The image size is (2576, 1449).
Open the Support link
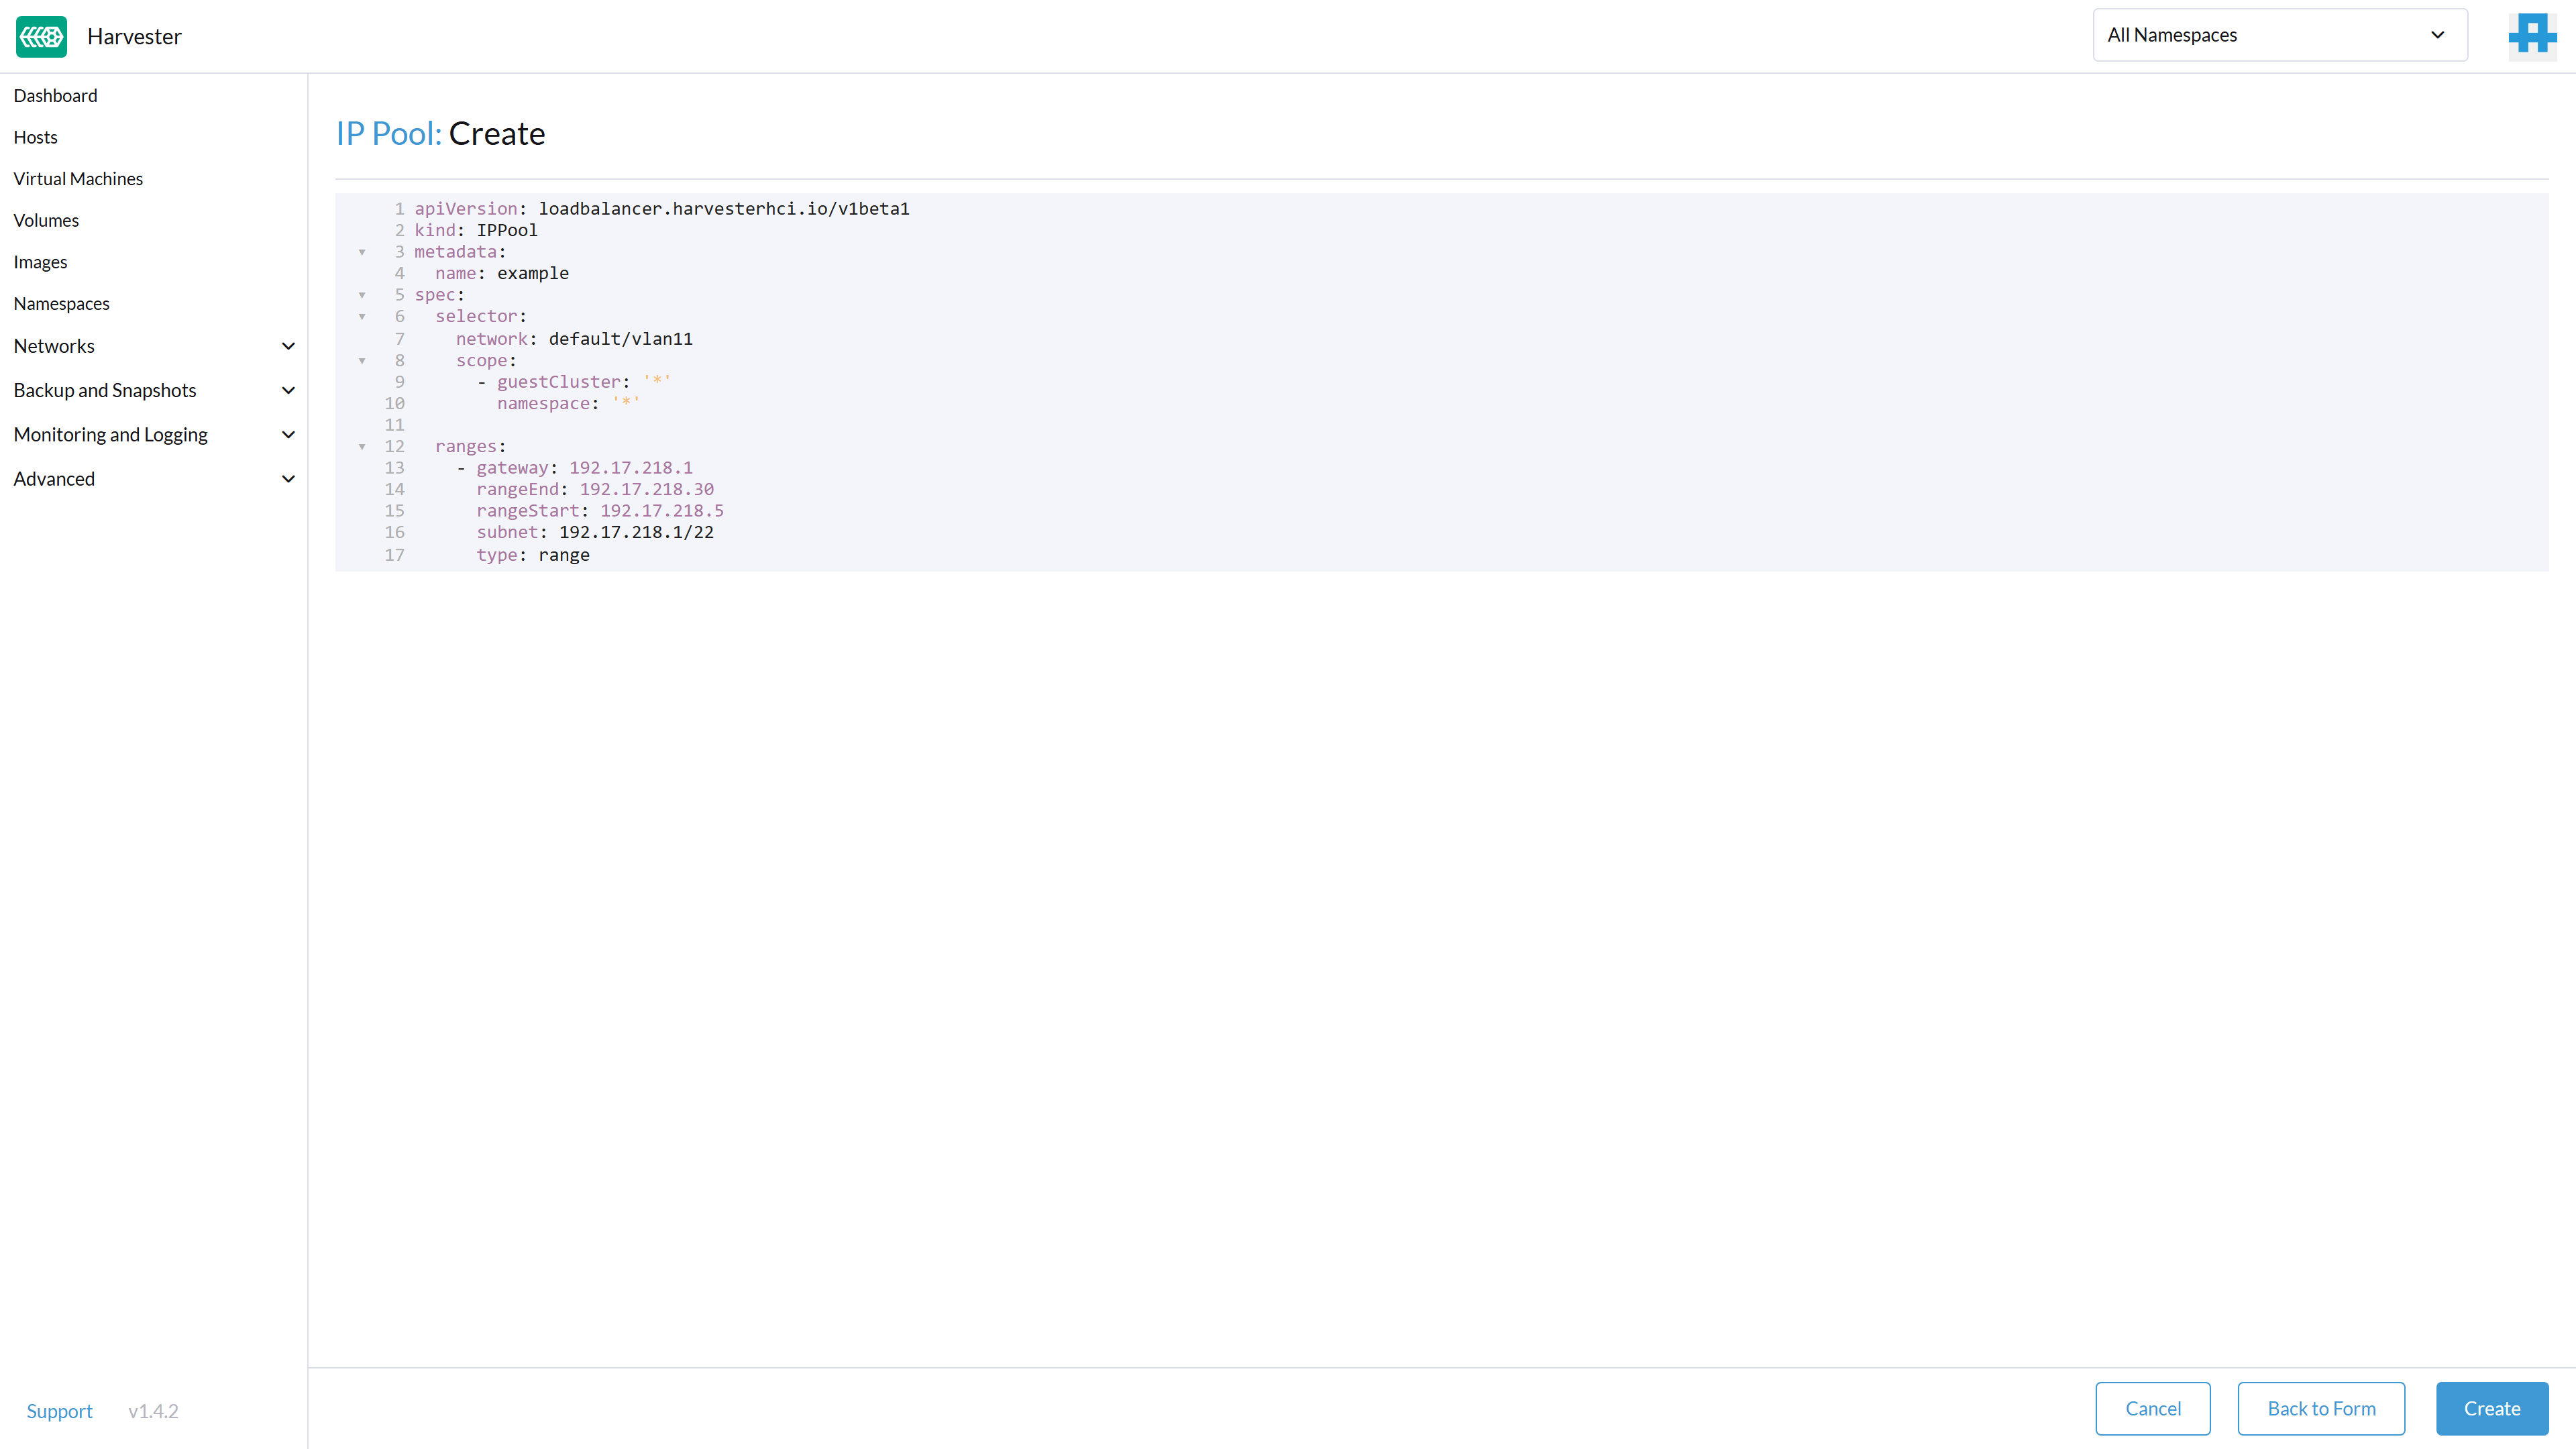[59, 1411]
